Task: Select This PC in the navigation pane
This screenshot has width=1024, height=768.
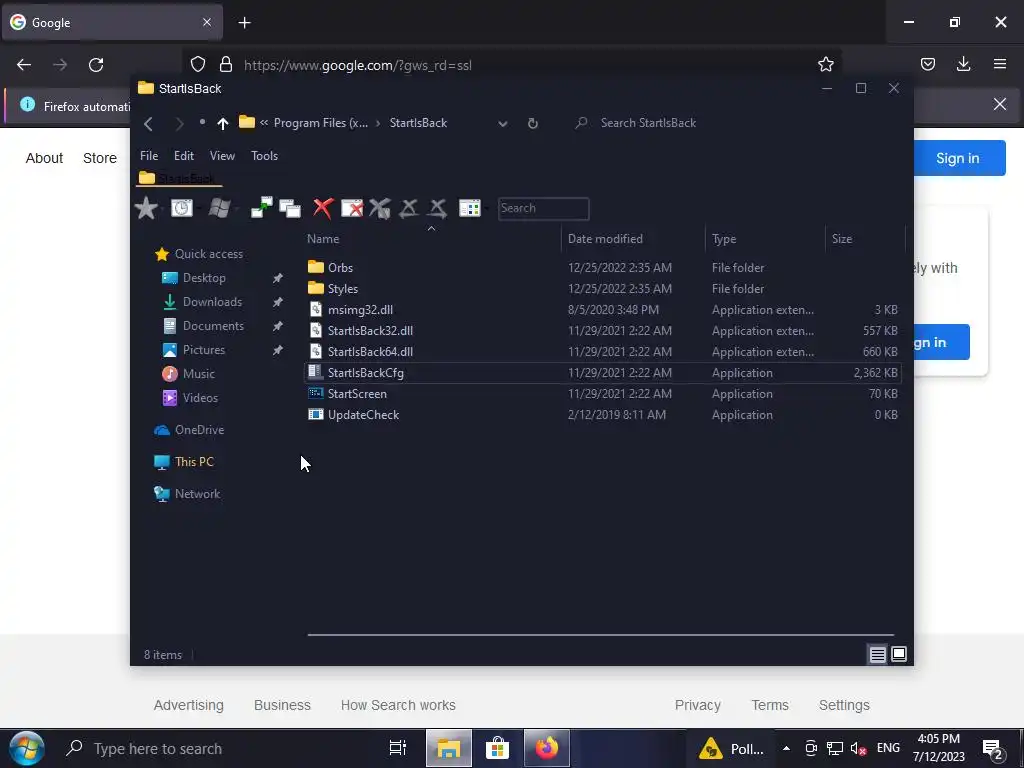Action: coord(194,462)
